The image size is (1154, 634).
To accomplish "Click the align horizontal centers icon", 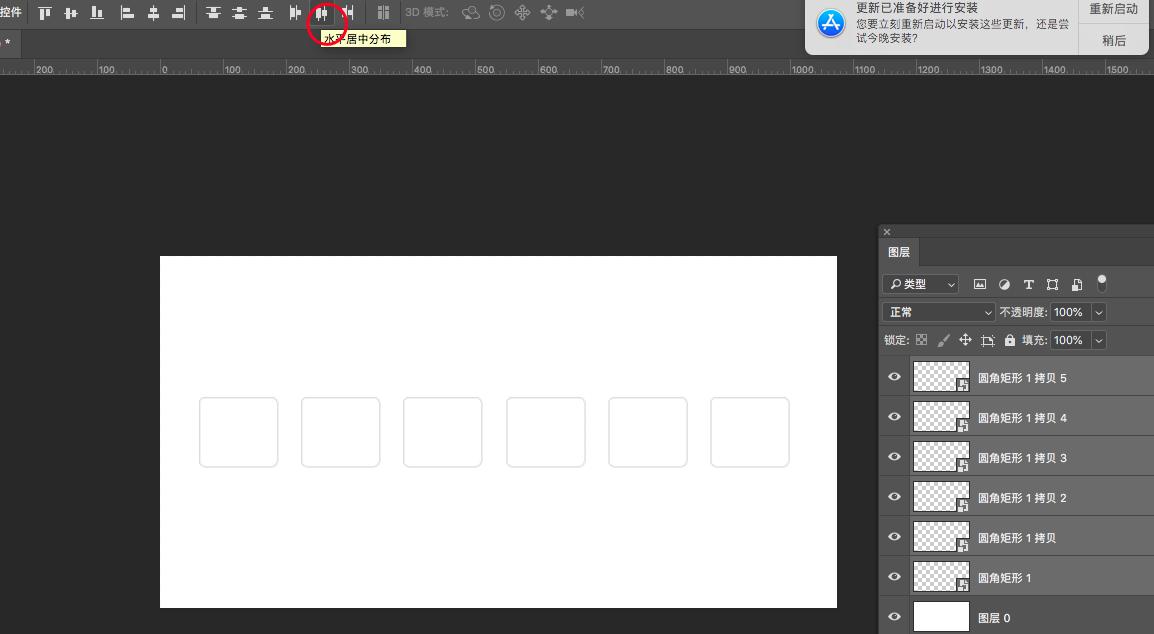I will pyautogui.click(x=153, y=13).
